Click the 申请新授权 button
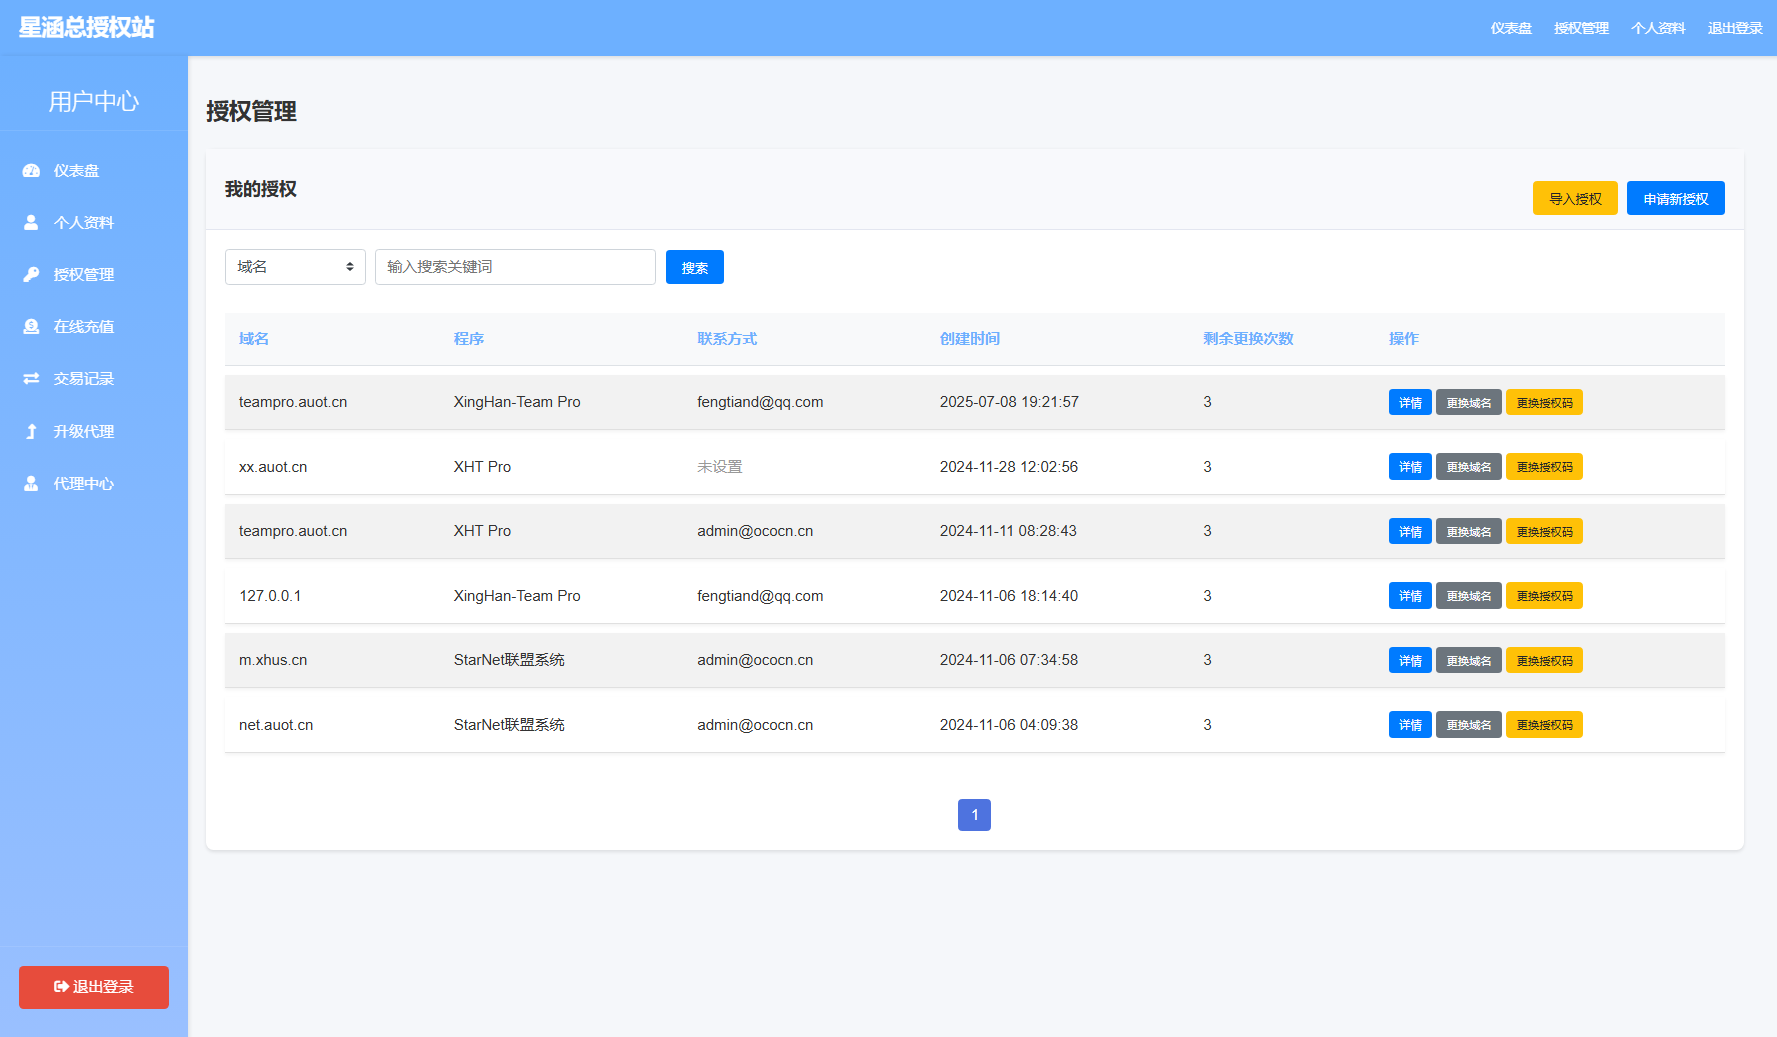 (x=1675, y=199)
